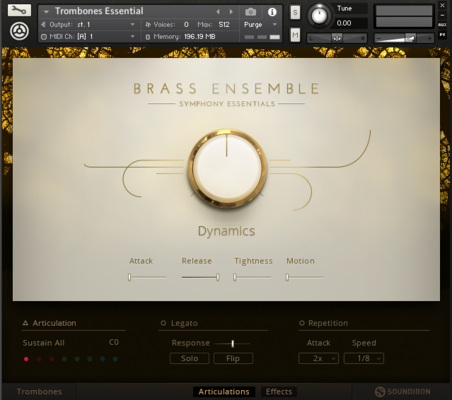452x400 pixels.
Task: Enable the Legato power toggle
Action: [163, 323]
